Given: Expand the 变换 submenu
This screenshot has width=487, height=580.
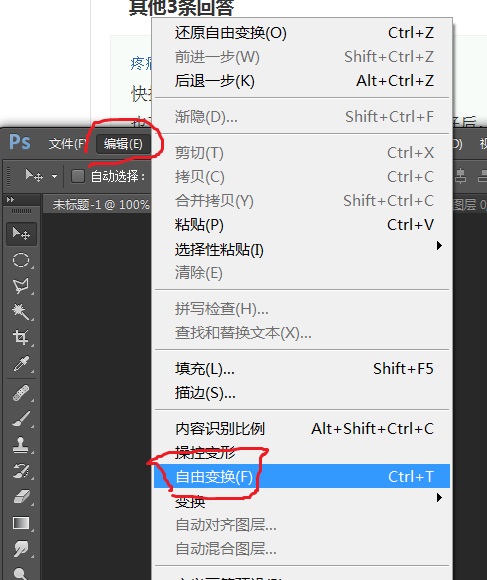Looking at the screenshot, I should click(x=302, y=501).
